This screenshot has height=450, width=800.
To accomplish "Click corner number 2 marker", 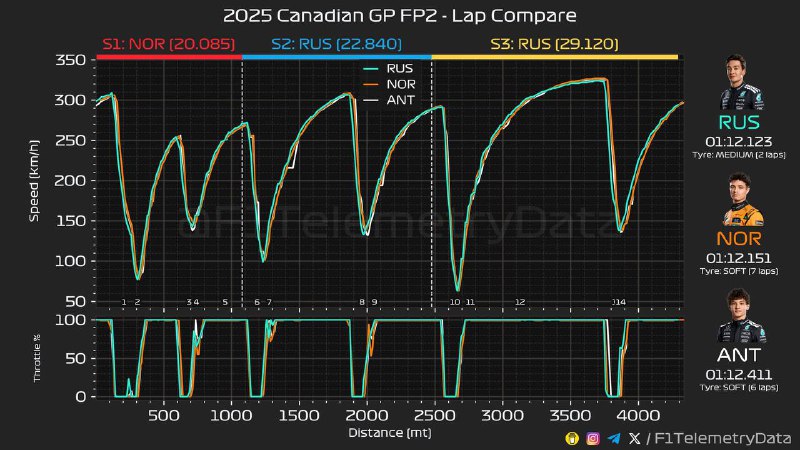I will [x=137, y=302].
